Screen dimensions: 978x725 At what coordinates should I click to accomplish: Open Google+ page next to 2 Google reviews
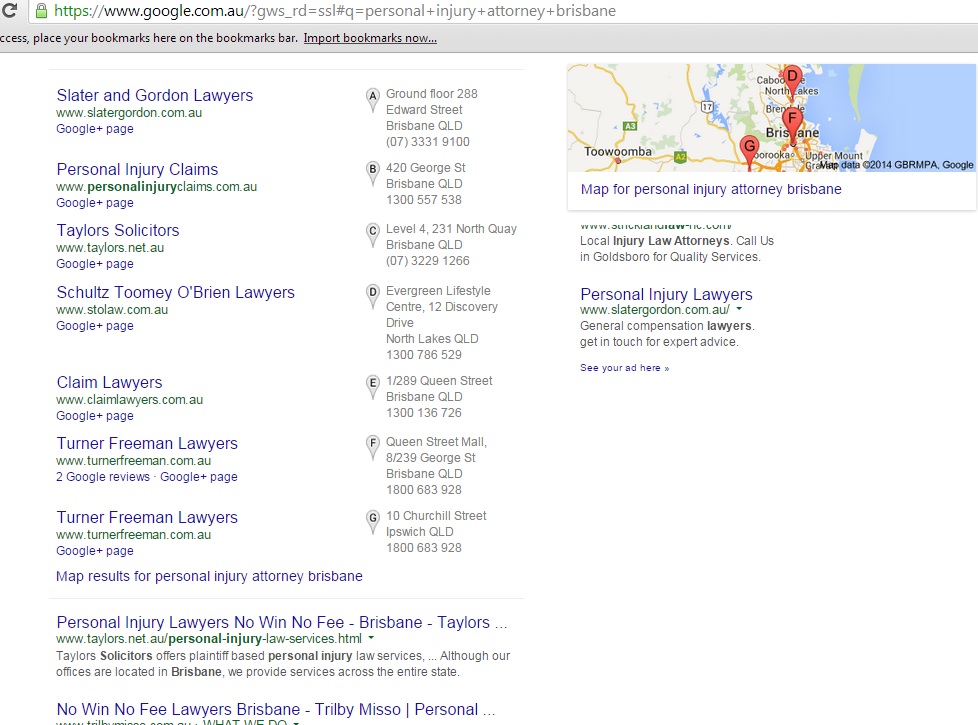[x=199, y=477]
